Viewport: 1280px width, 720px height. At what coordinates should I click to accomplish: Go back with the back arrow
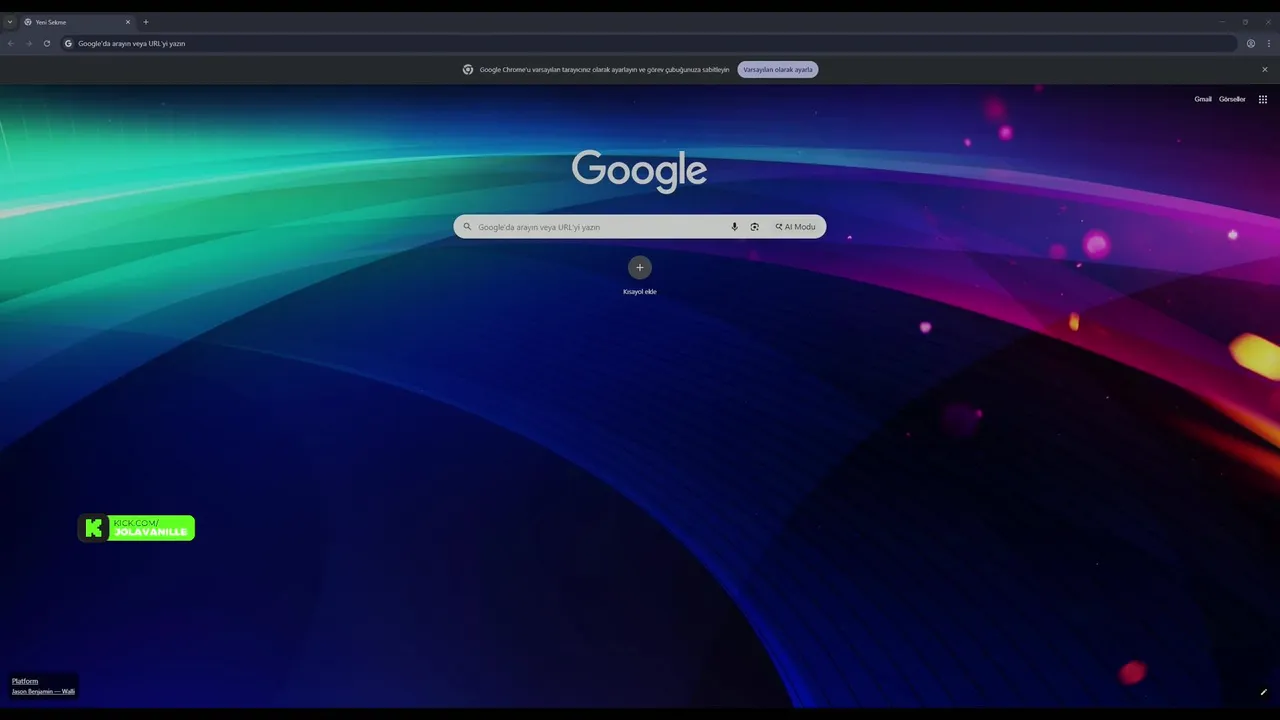(x=11, y=43)
